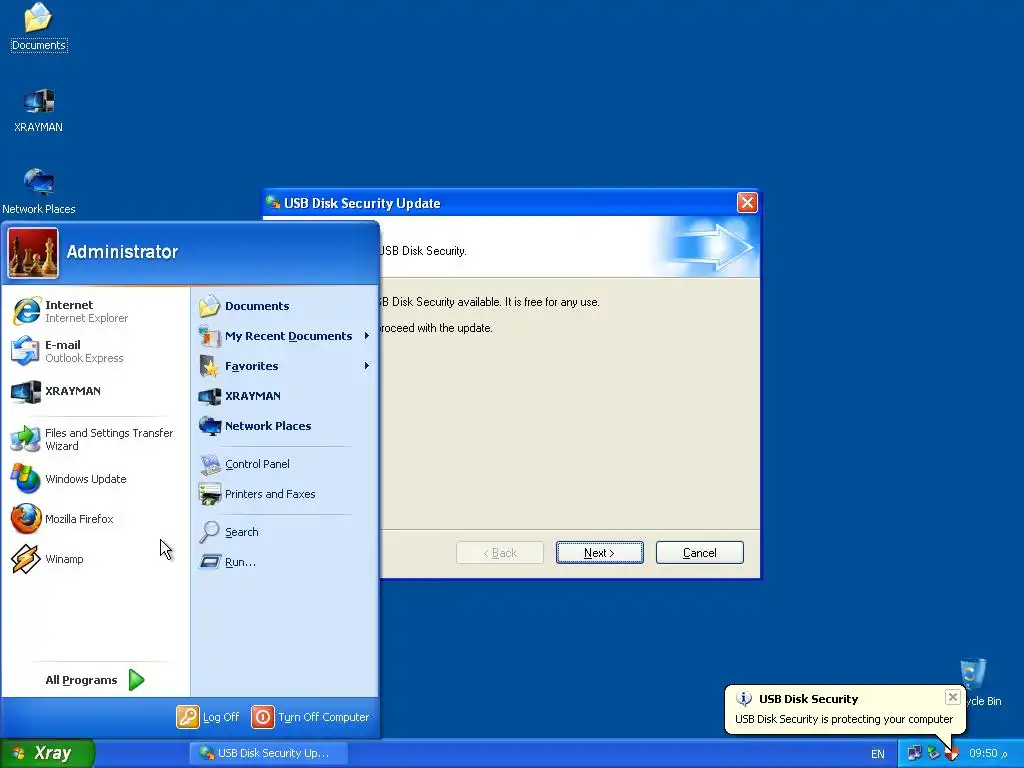Click Turn Off Computer button

tap(311, 717)
